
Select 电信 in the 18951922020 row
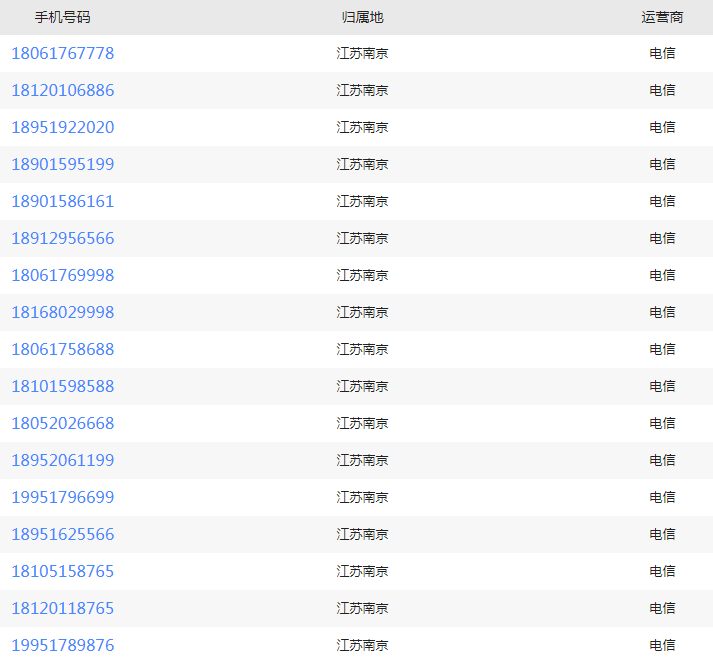coord(662,127)
